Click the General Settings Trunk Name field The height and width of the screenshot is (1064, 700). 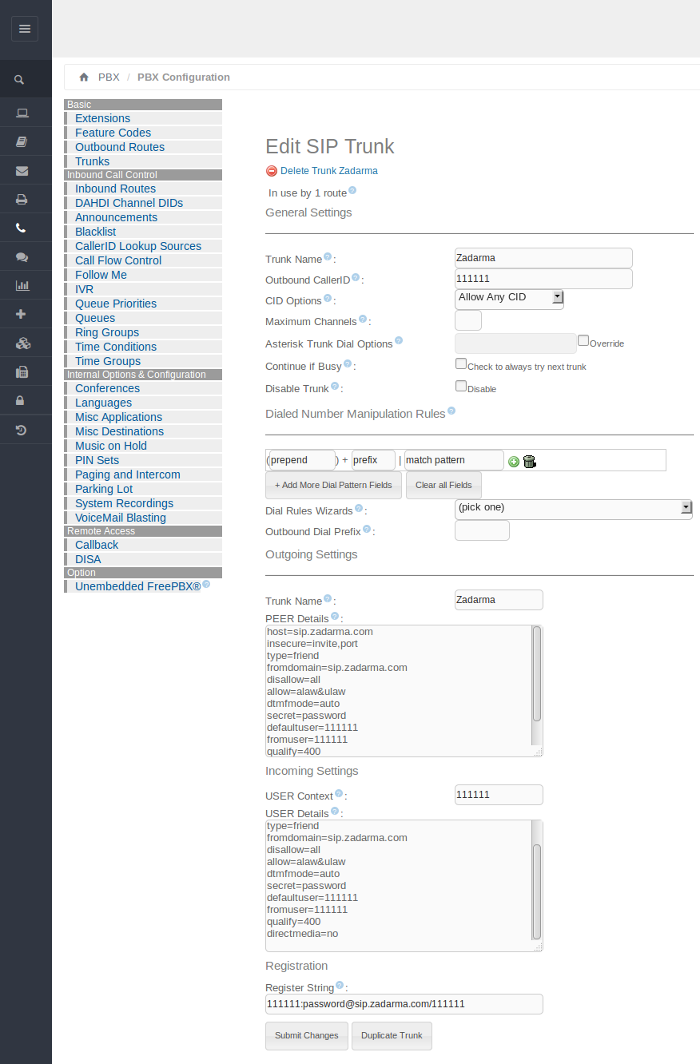[543, 258]
